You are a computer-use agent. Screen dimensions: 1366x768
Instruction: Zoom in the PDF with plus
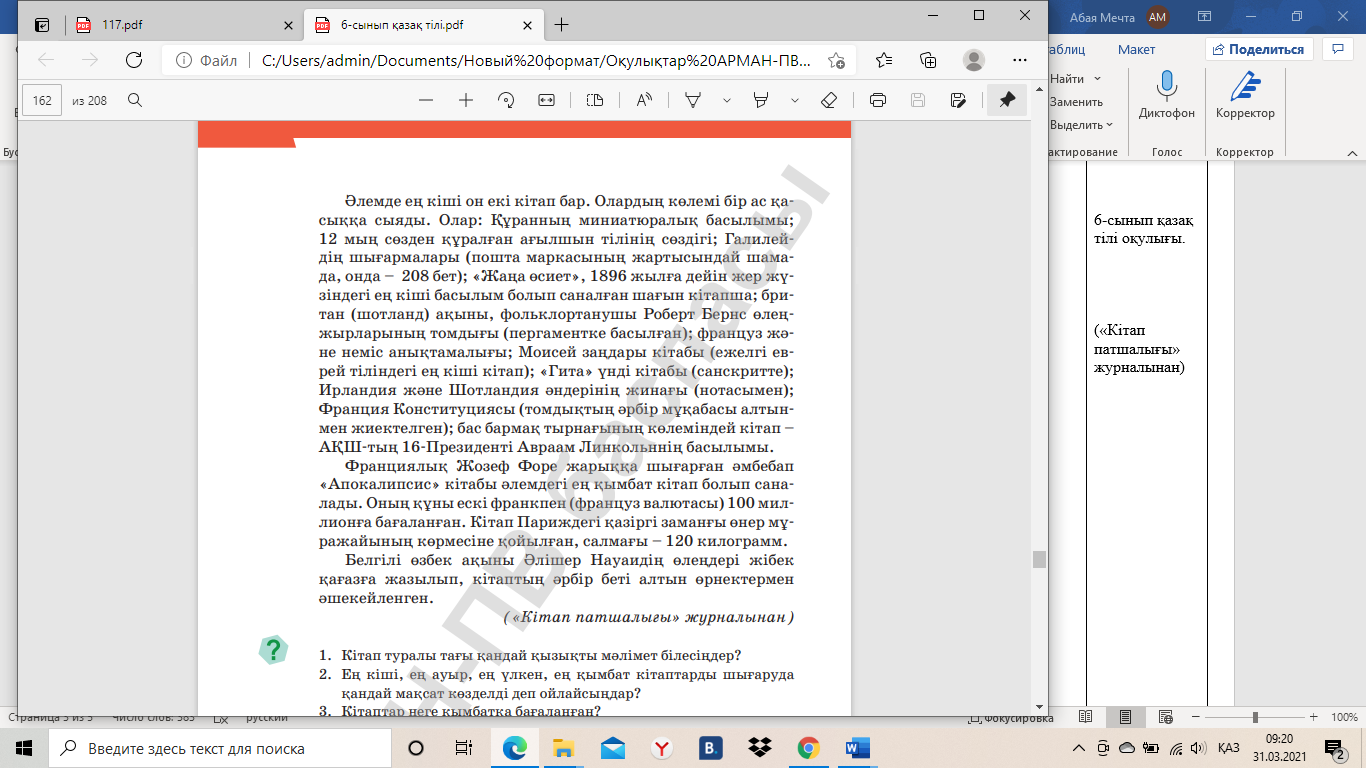point(466,100)
